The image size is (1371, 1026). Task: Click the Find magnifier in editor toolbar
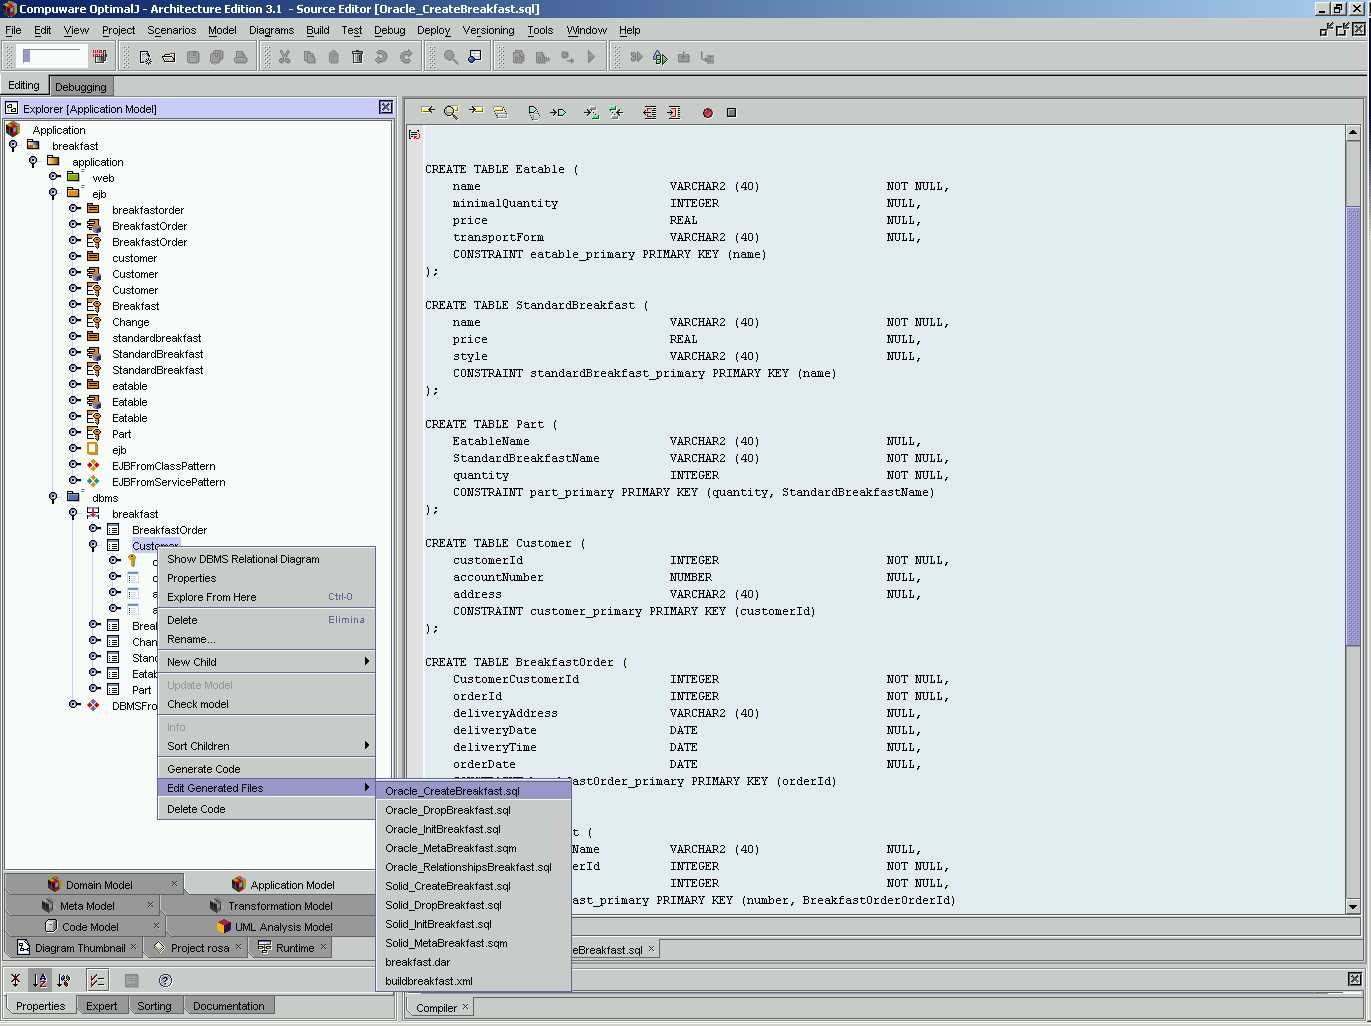click(x=451, y=112)
